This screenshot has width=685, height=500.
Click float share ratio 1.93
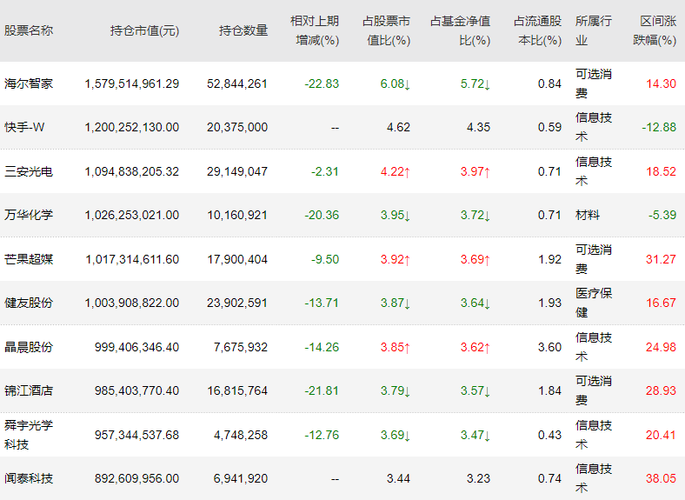550,303
